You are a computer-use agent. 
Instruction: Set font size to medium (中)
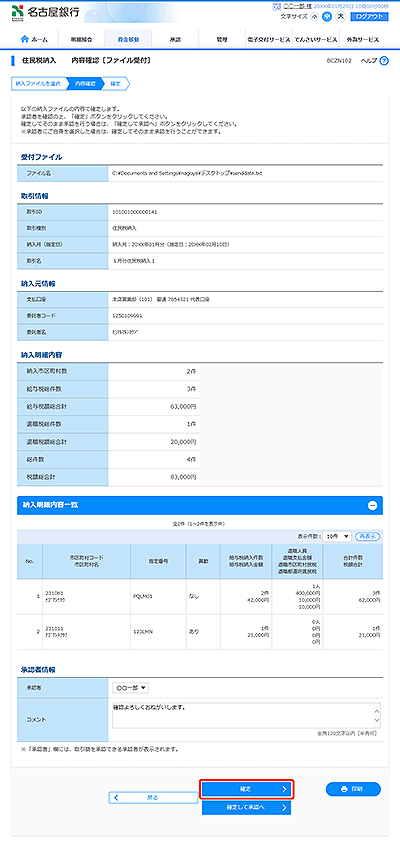tap(327, 16)
